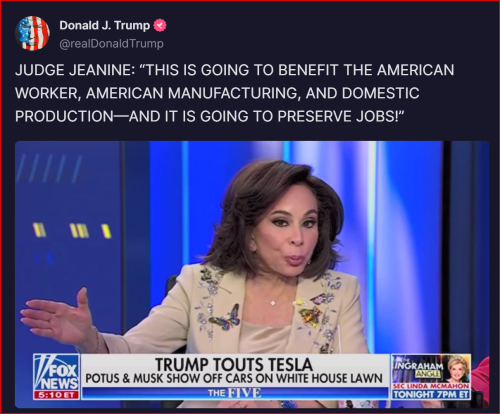Click the pink verified checkmark badge
The image size is (500, 414).
[160, 25]
